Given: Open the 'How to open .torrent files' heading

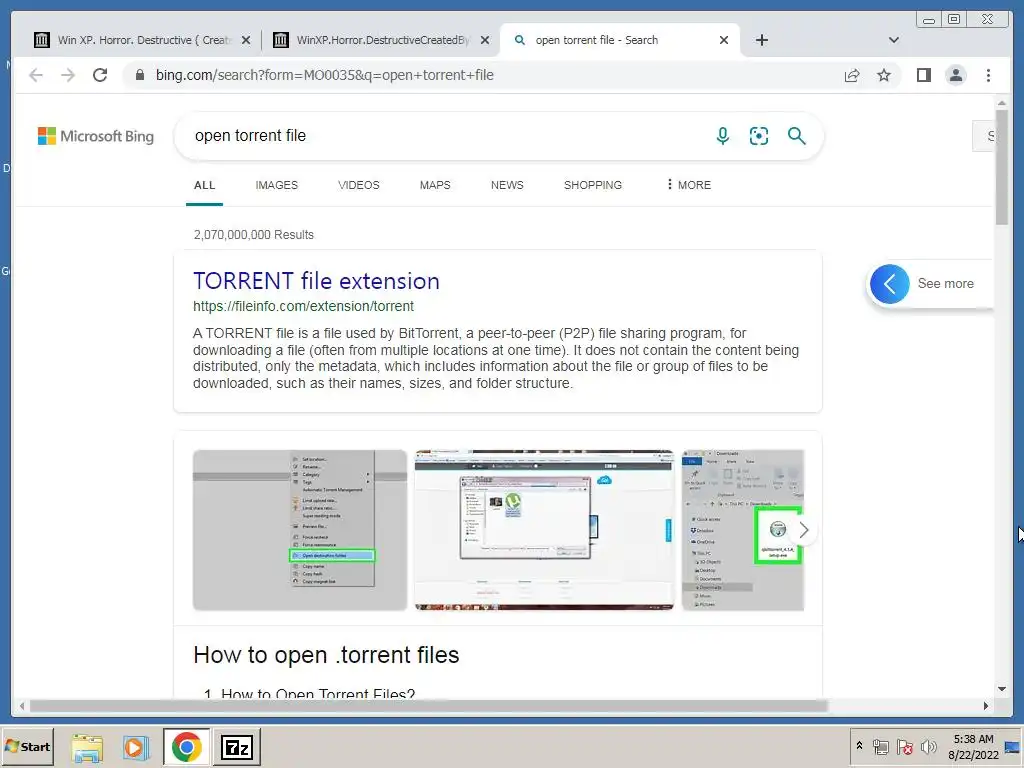Looking at the screenshot, I should pos(326,655).
